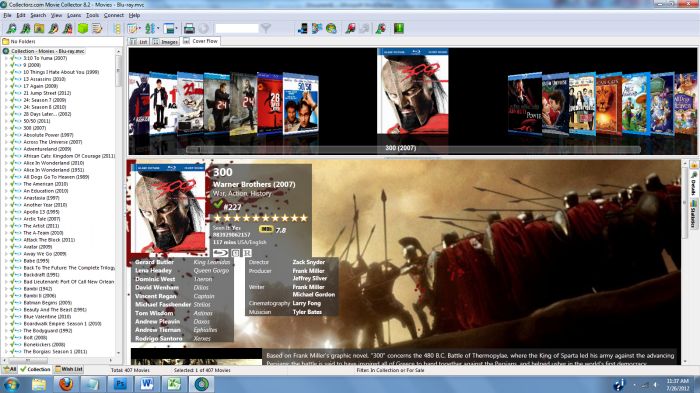Expand the 21 Jump Street (2012) entry
This screenshot has width=700, height=393.
(6, 93)
